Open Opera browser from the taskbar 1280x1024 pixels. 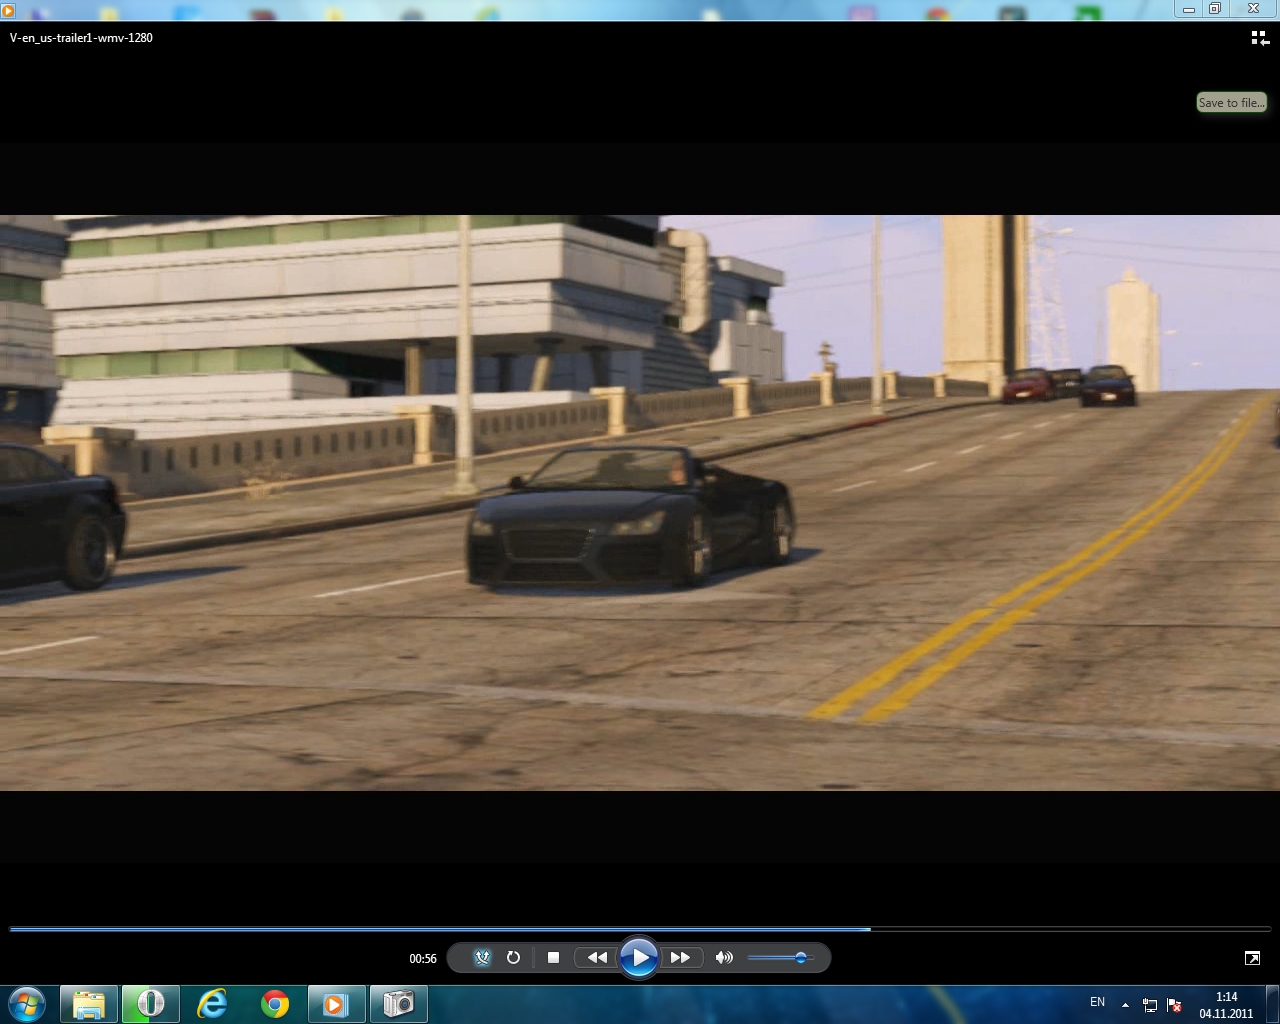[151, 1004]
